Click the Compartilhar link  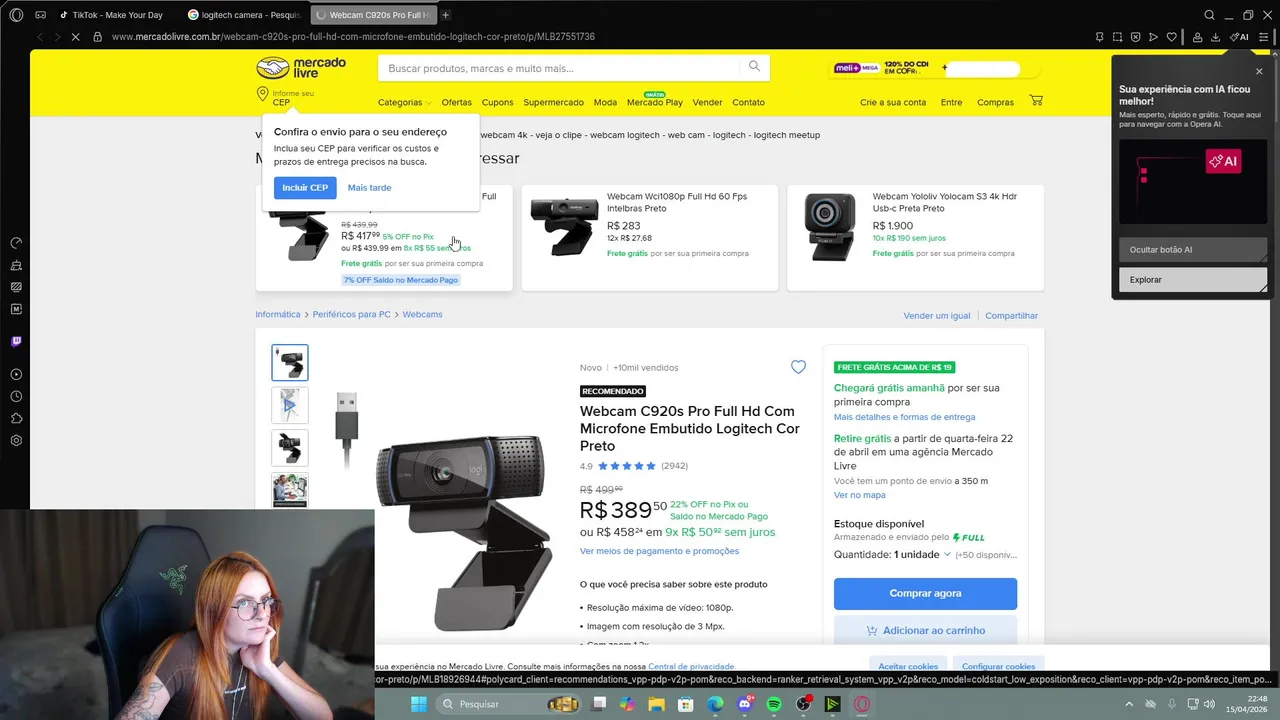pyautogui.click(x=1011, y=315)
